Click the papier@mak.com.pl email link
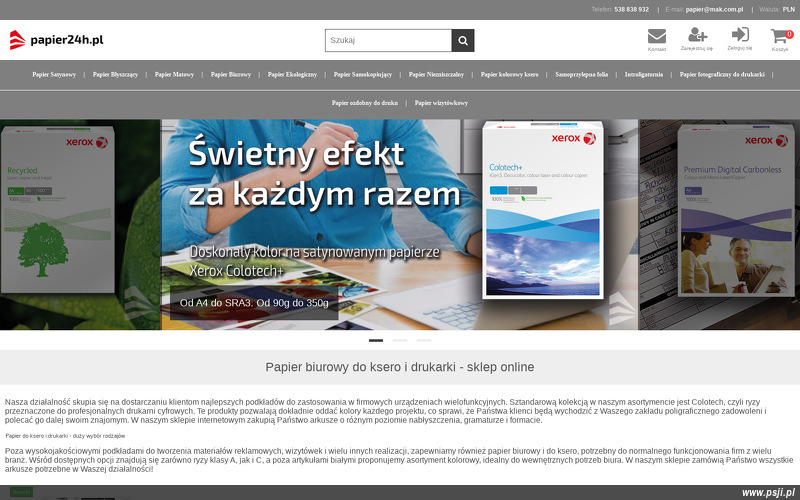 point(714,10)
